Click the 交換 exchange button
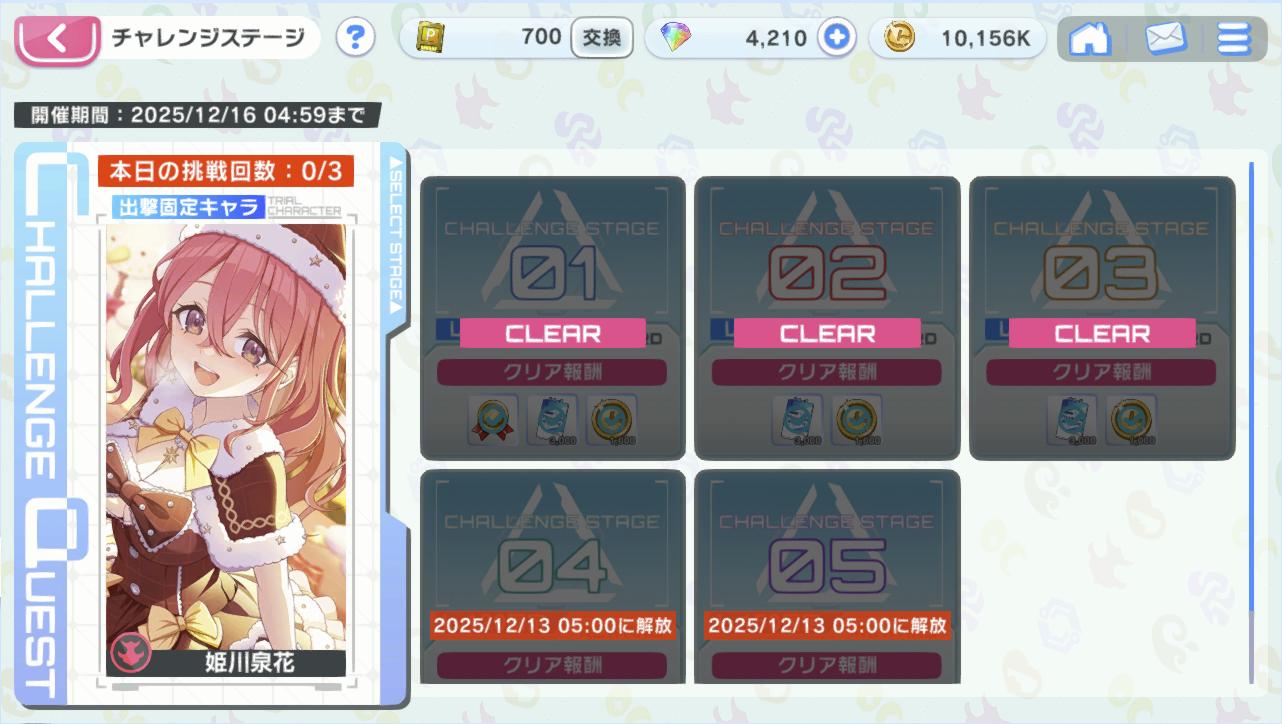The height and width of the screenshot is (724, 1282). point(602,39)
